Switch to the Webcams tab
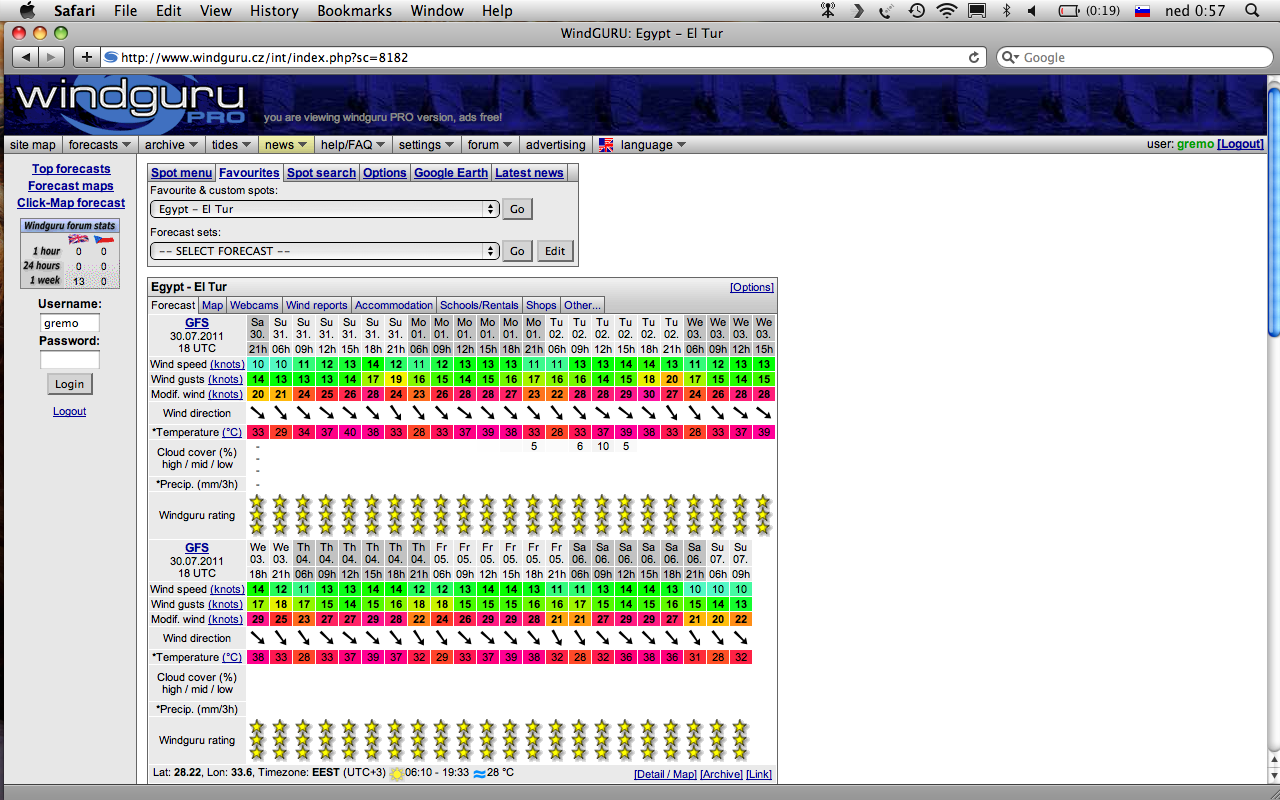 [254, 305]
